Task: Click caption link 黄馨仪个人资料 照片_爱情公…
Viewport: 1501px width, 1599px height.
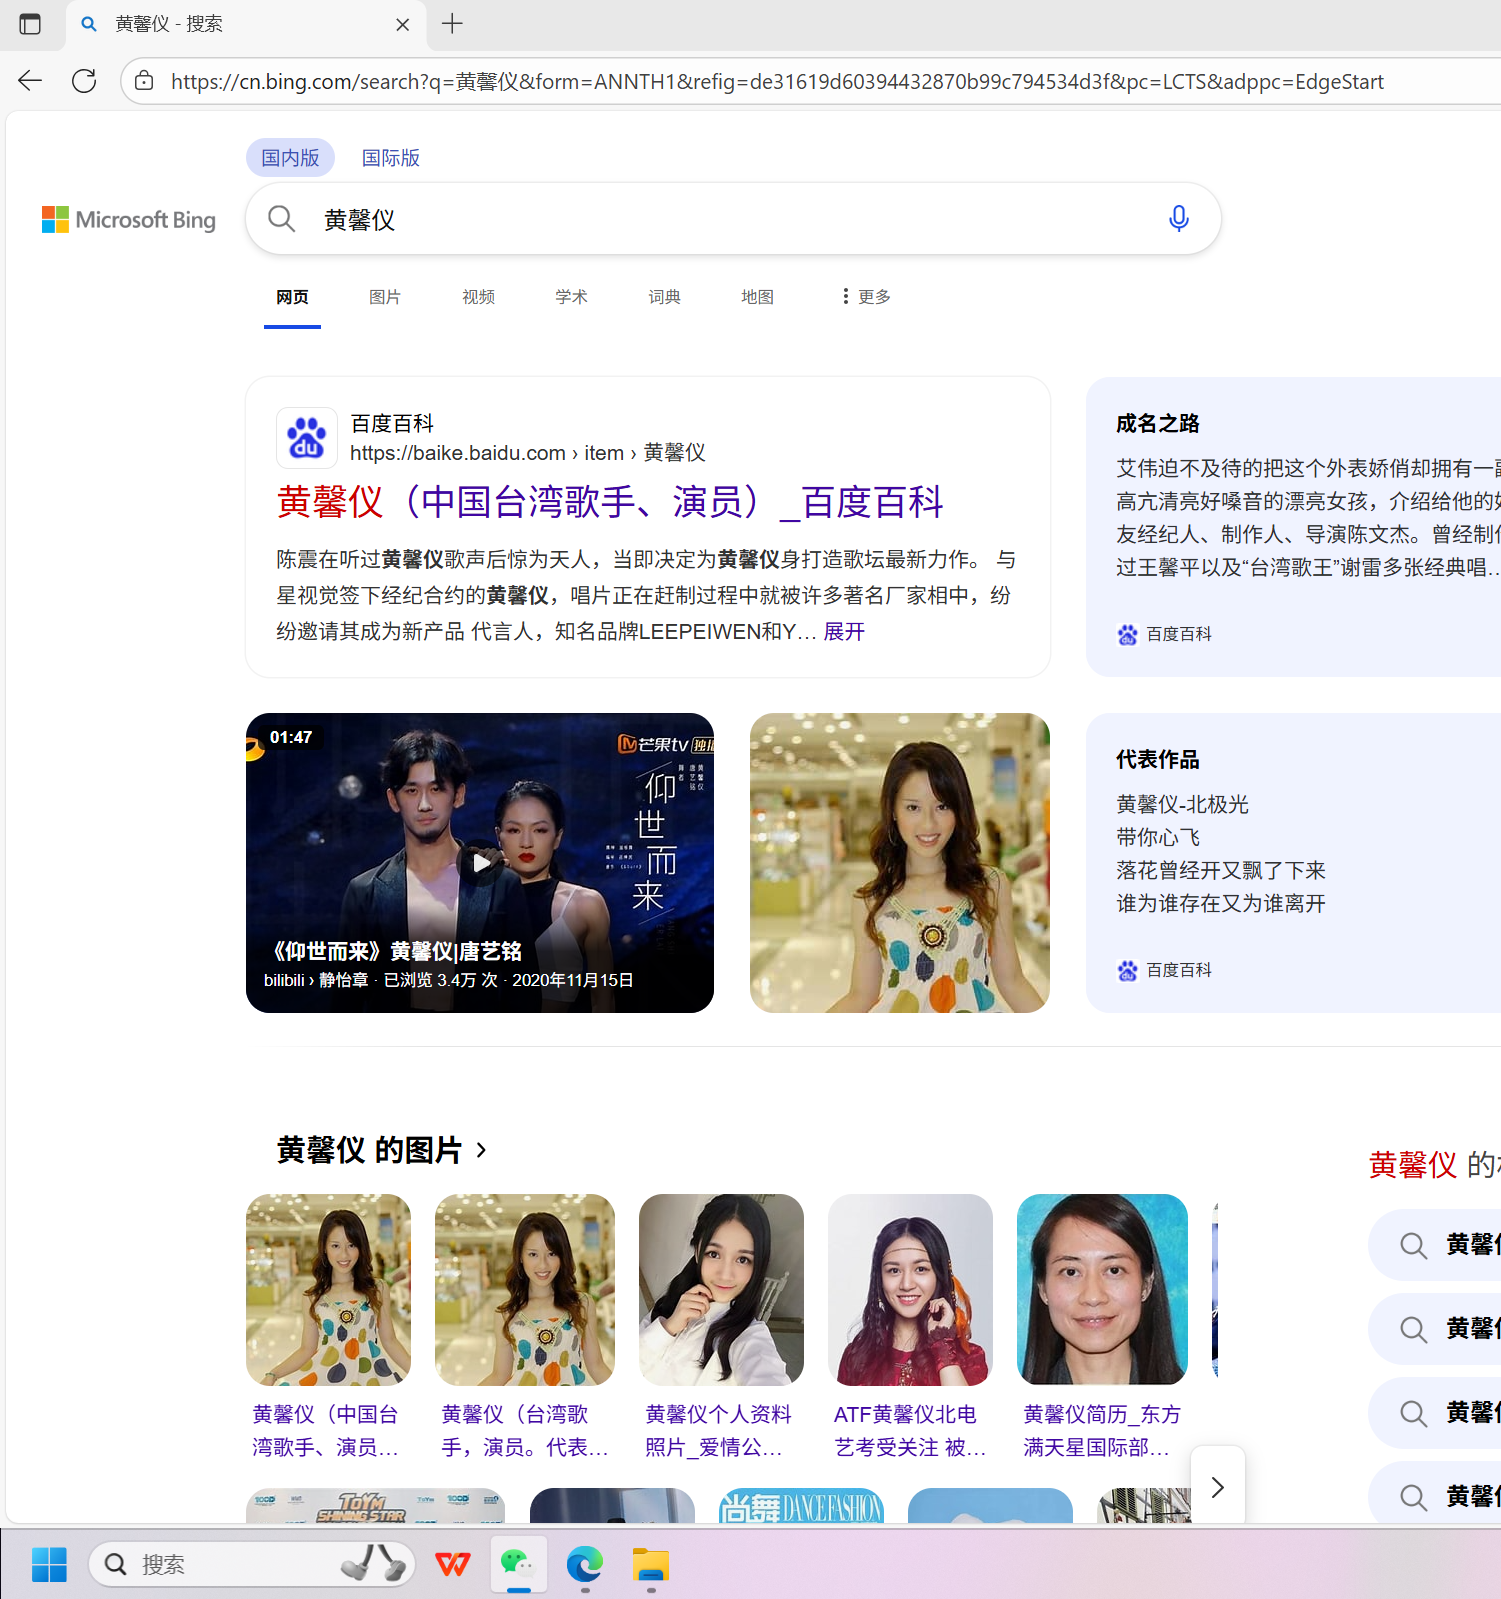Action: [718, 1431]
